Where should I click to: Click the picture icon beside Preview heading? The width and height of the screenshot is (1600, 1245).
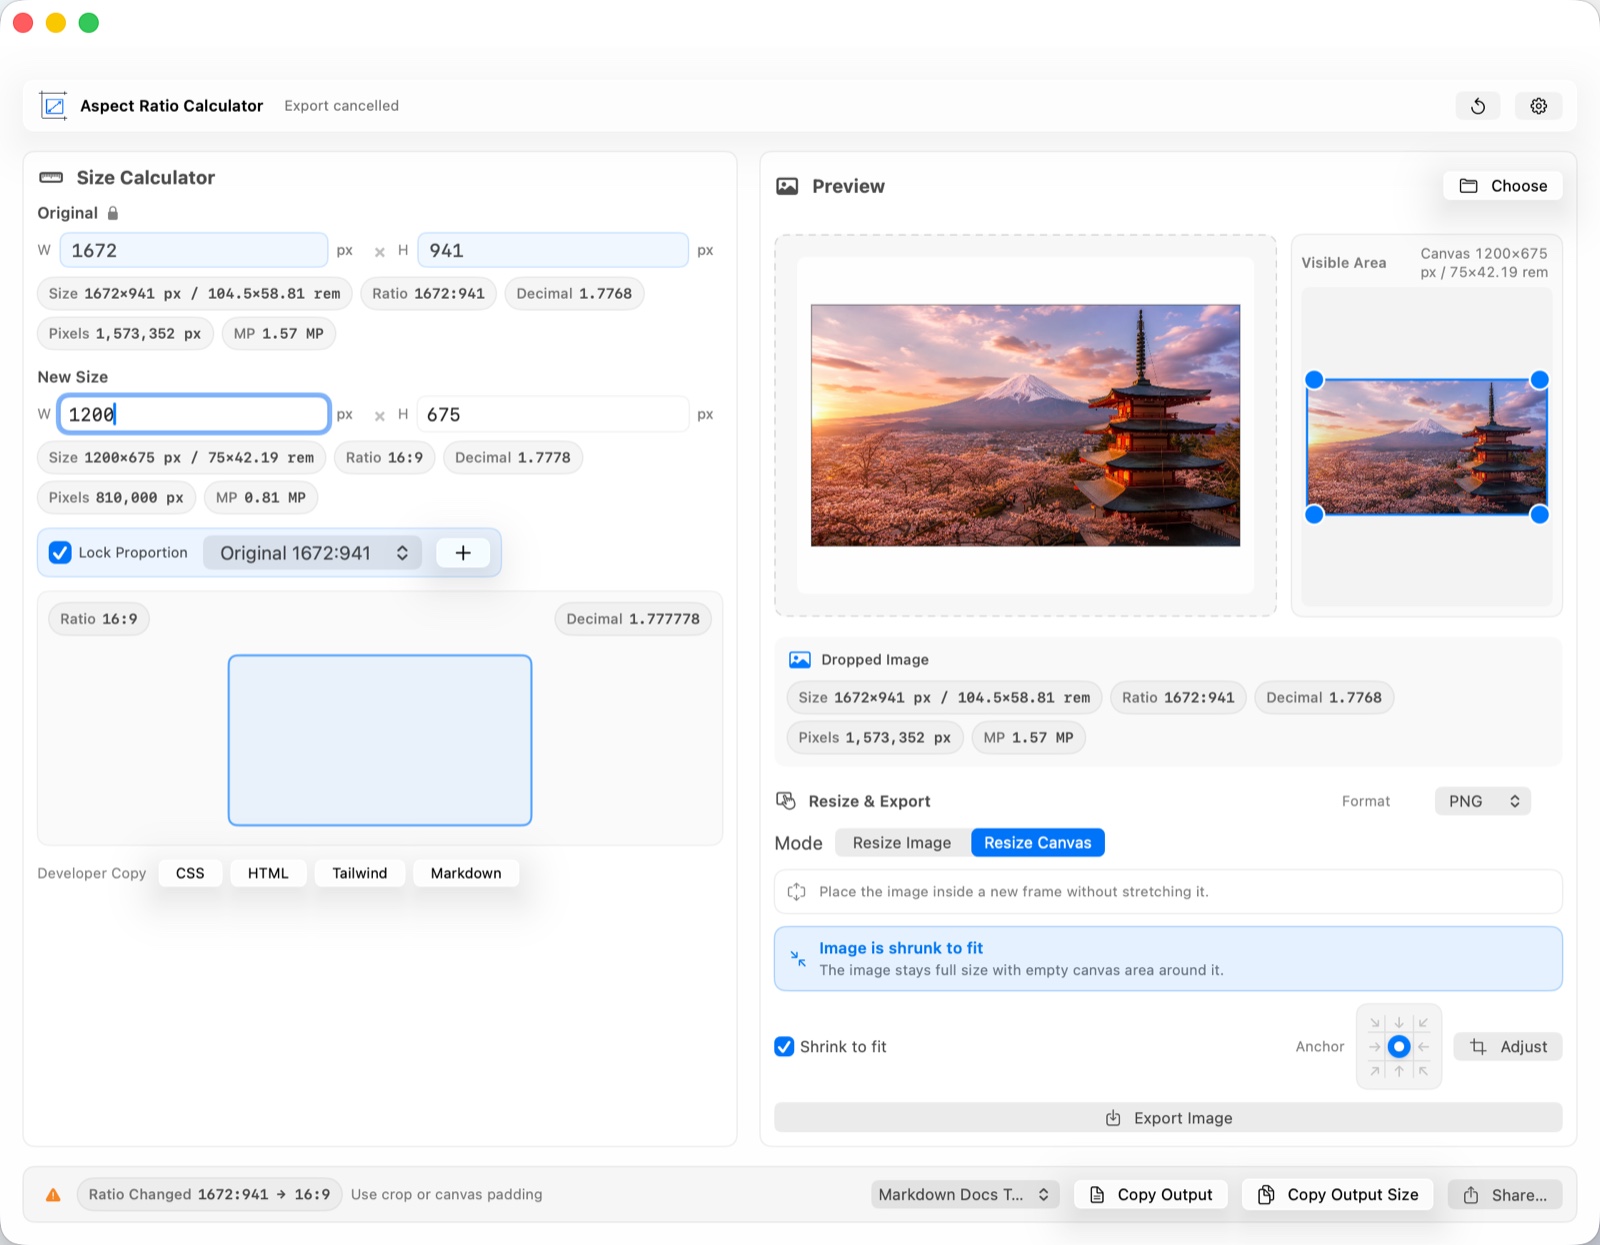point(788,186)
